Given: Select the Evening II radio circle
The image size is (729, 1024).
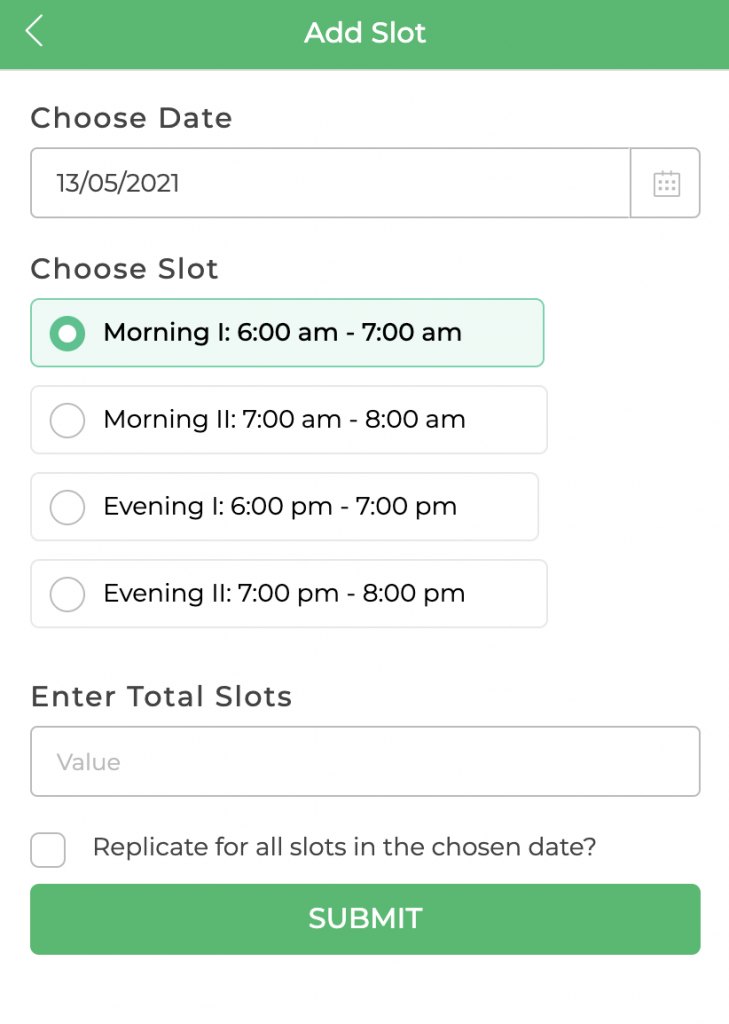Looking at the screenshot, I should pos(67,594).
